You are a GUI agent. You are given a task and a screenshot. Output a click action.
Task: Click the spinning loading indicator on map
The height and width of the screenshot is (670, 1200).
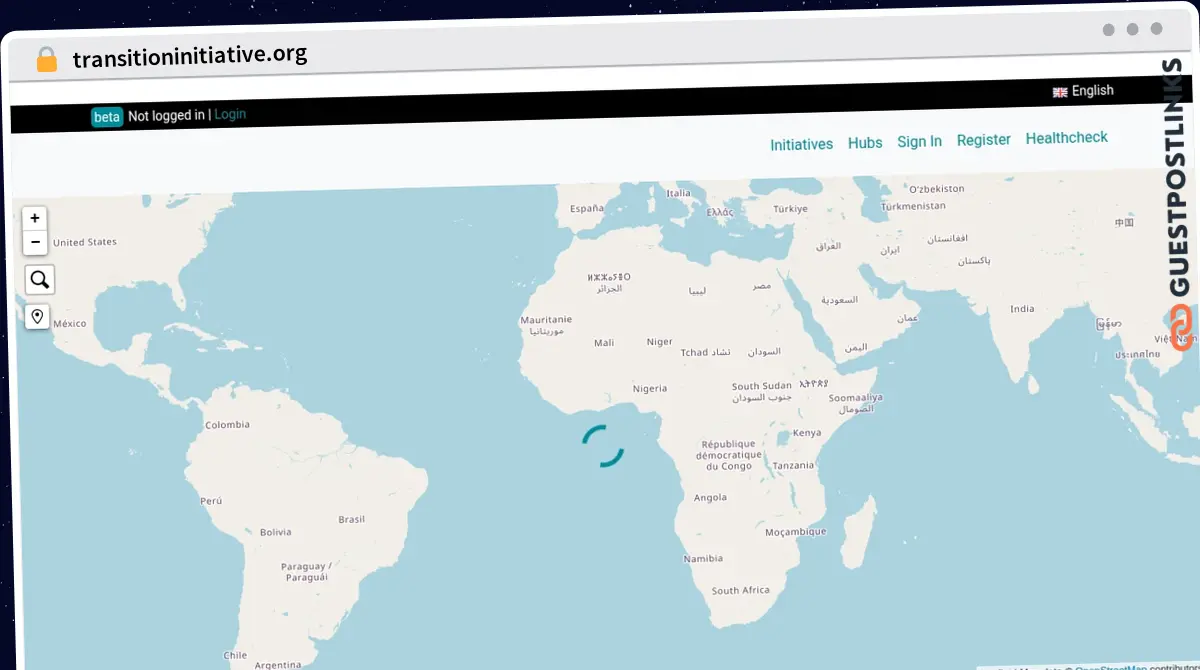603,446
